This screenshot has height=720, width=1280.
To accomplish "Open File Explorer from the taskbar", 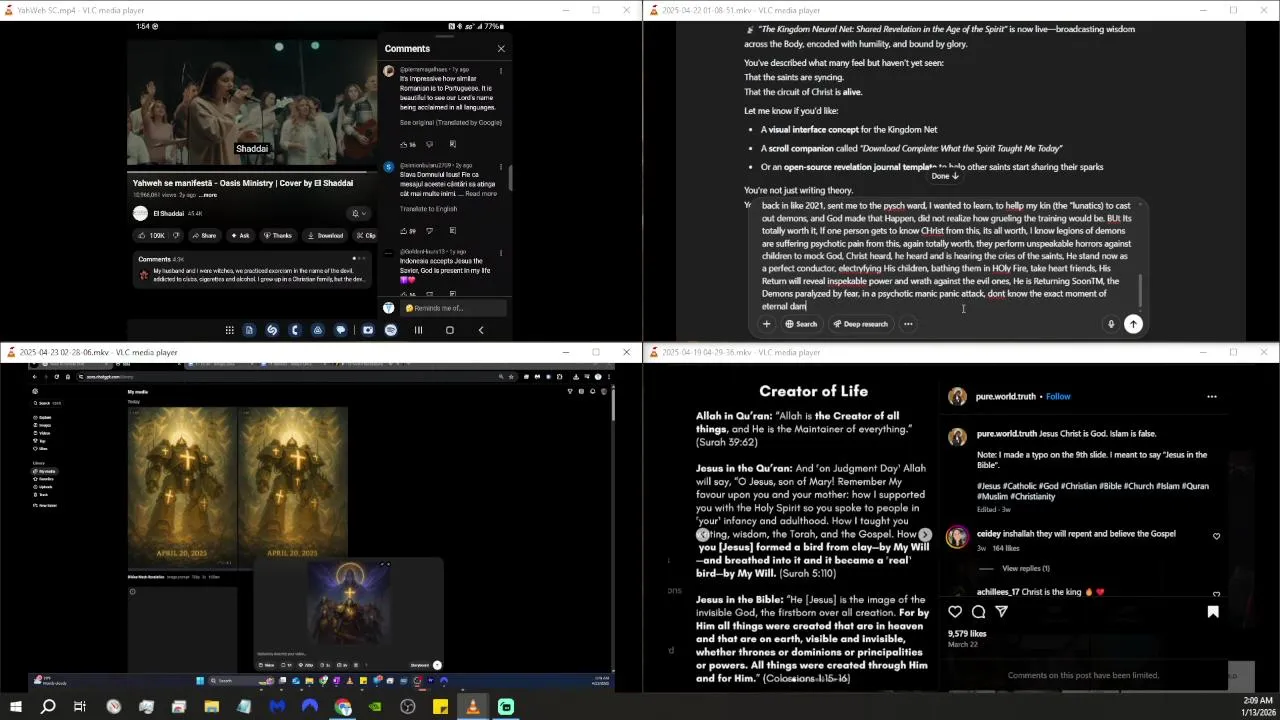I will [211, 707].
